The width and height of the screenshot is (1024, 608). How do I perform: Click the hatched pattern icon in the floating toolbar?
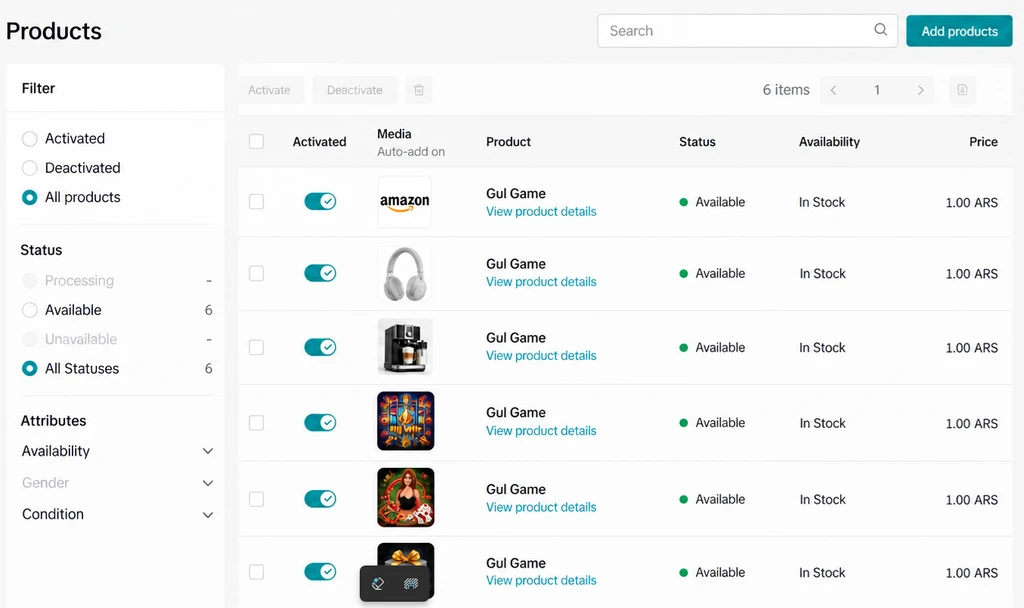click(411, 583)
